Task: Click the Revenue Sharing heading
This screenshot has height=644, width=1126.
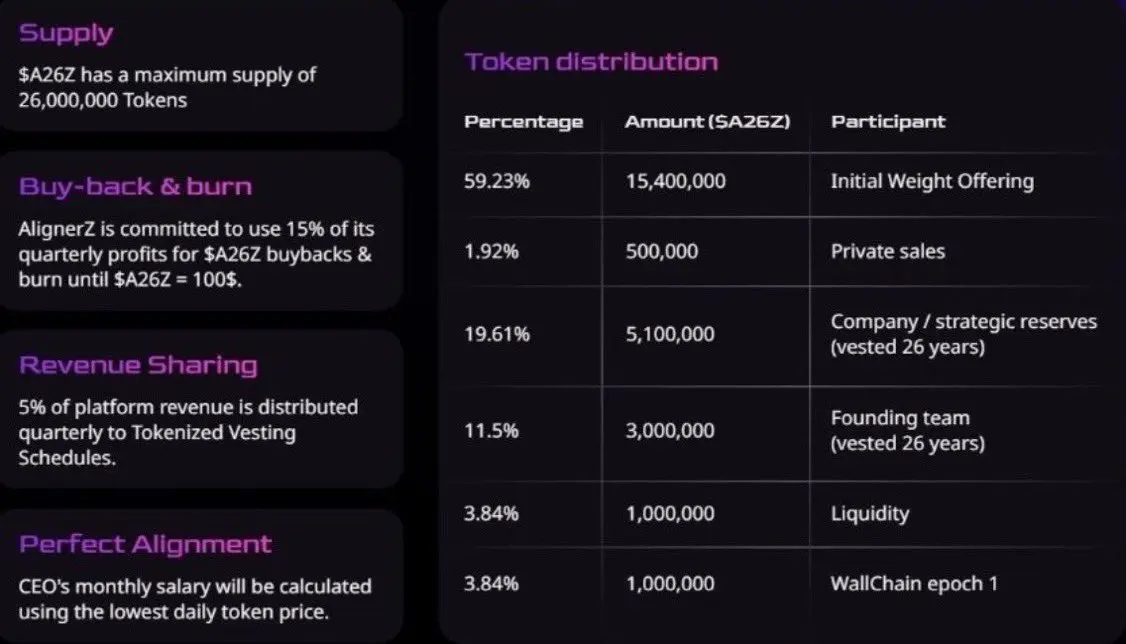Action: (138, 365)
